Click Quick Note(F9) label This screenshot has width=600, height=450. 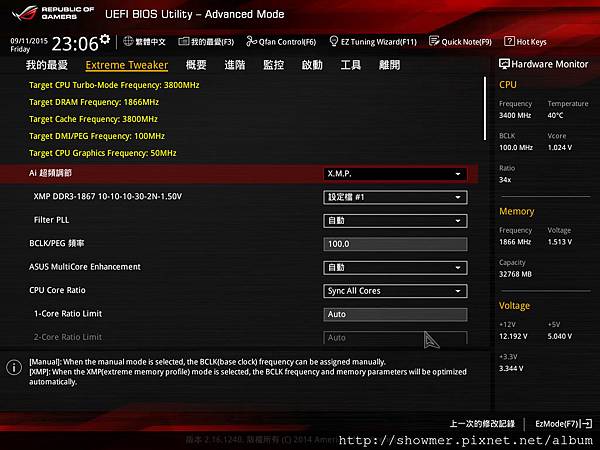[x=466, y=42]
